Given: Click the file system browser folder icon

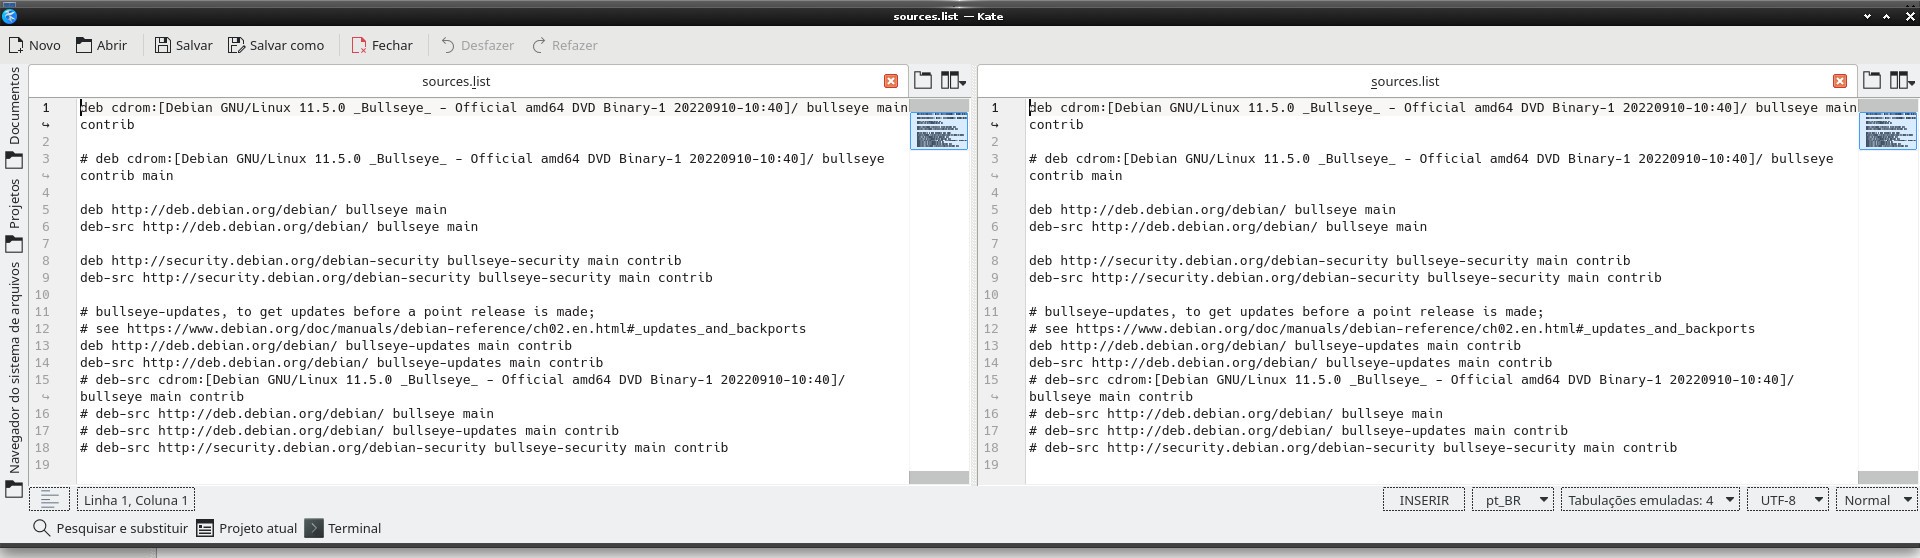Looking at the screenshot, I should tap(14, 489).
